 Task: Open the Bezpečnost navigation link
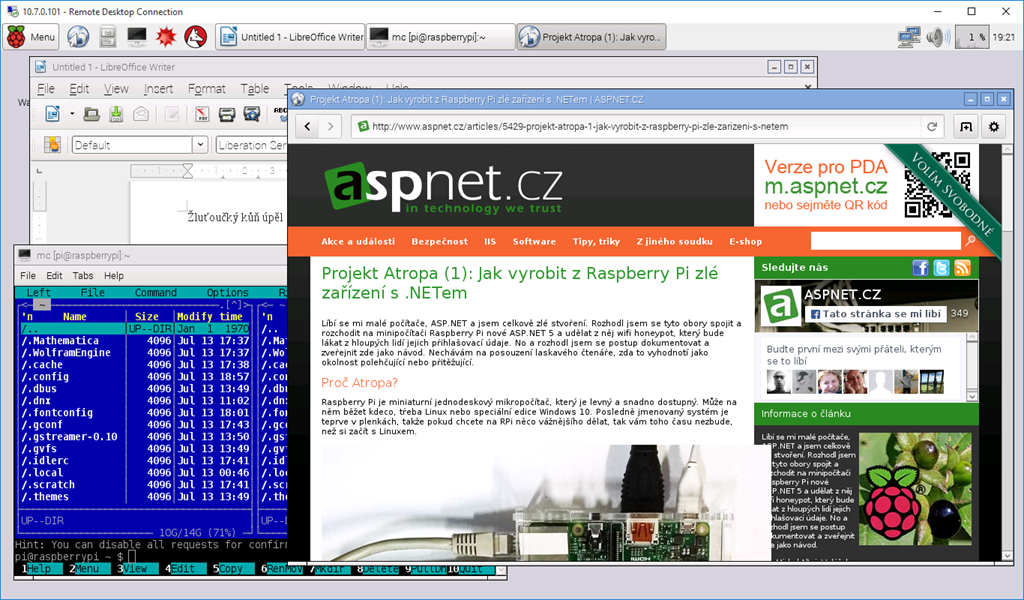point(439,241)
